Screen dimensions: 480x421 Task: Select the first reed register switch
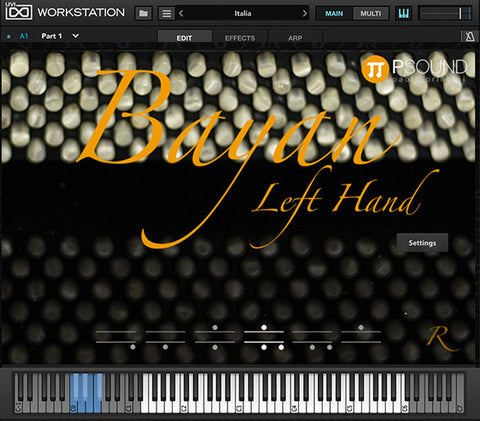(116, 337)
